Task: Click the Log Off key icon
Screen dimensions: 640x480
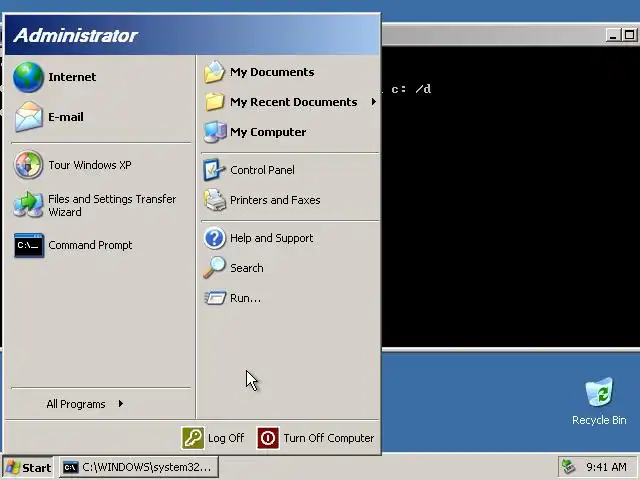Action: pos(193,438)
